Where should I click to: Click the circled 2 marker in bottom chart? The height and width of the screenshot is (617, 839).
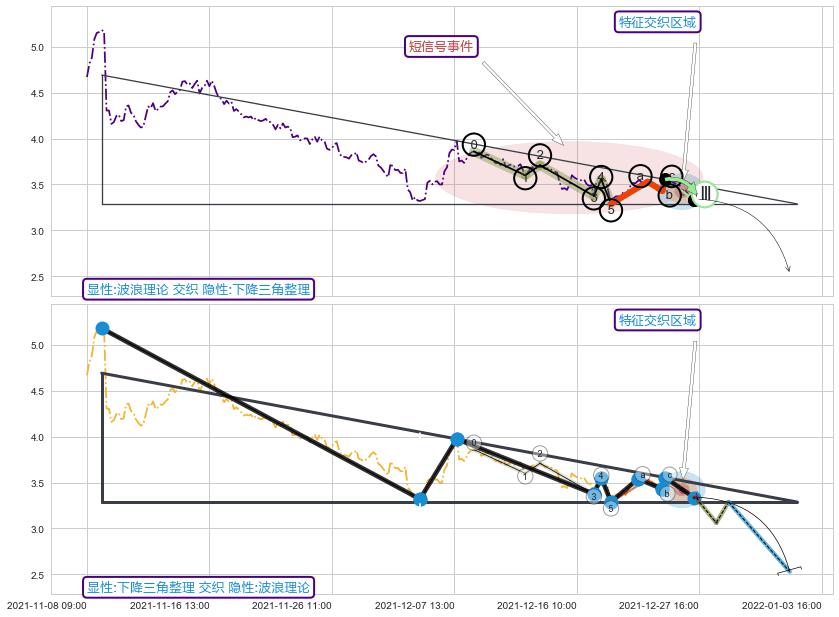[x=540, y=454]
